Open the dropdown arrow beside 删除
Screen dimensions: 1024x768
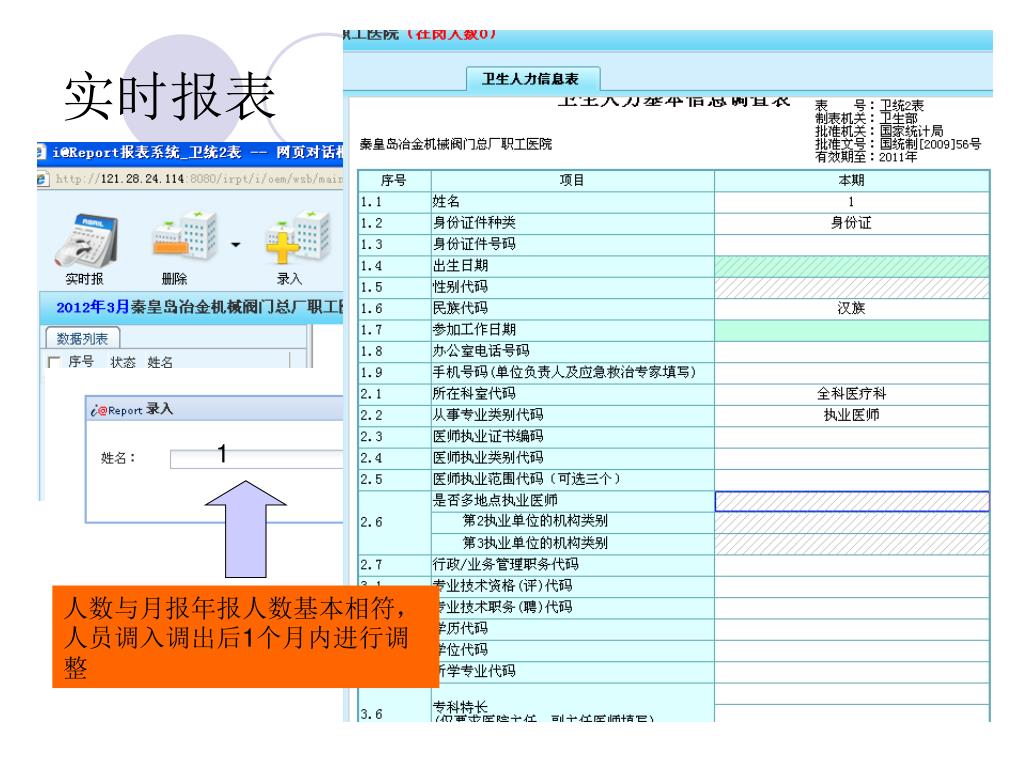click(x=236, y=245)
